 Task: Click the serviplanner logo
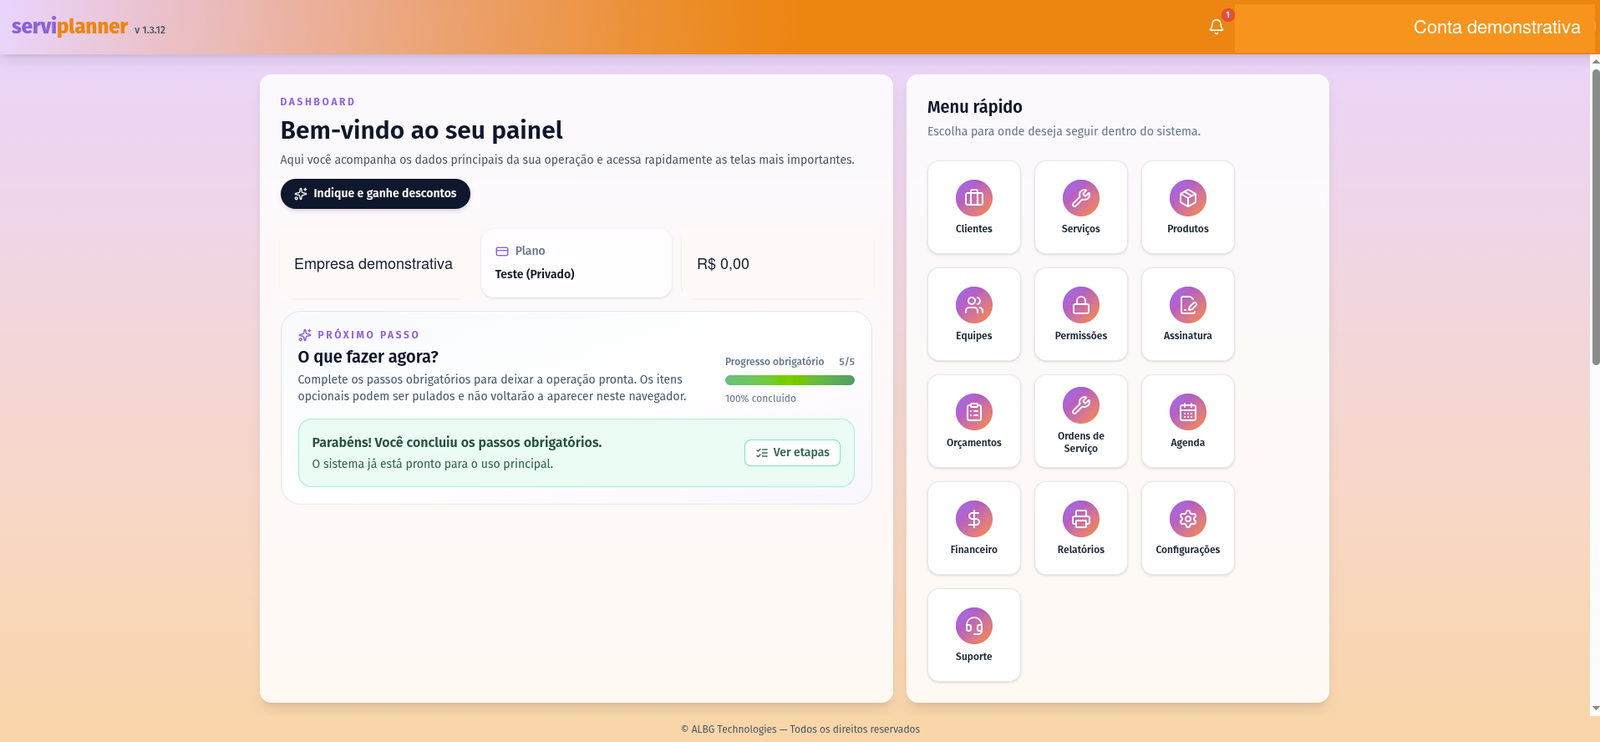tap(70, 26)
